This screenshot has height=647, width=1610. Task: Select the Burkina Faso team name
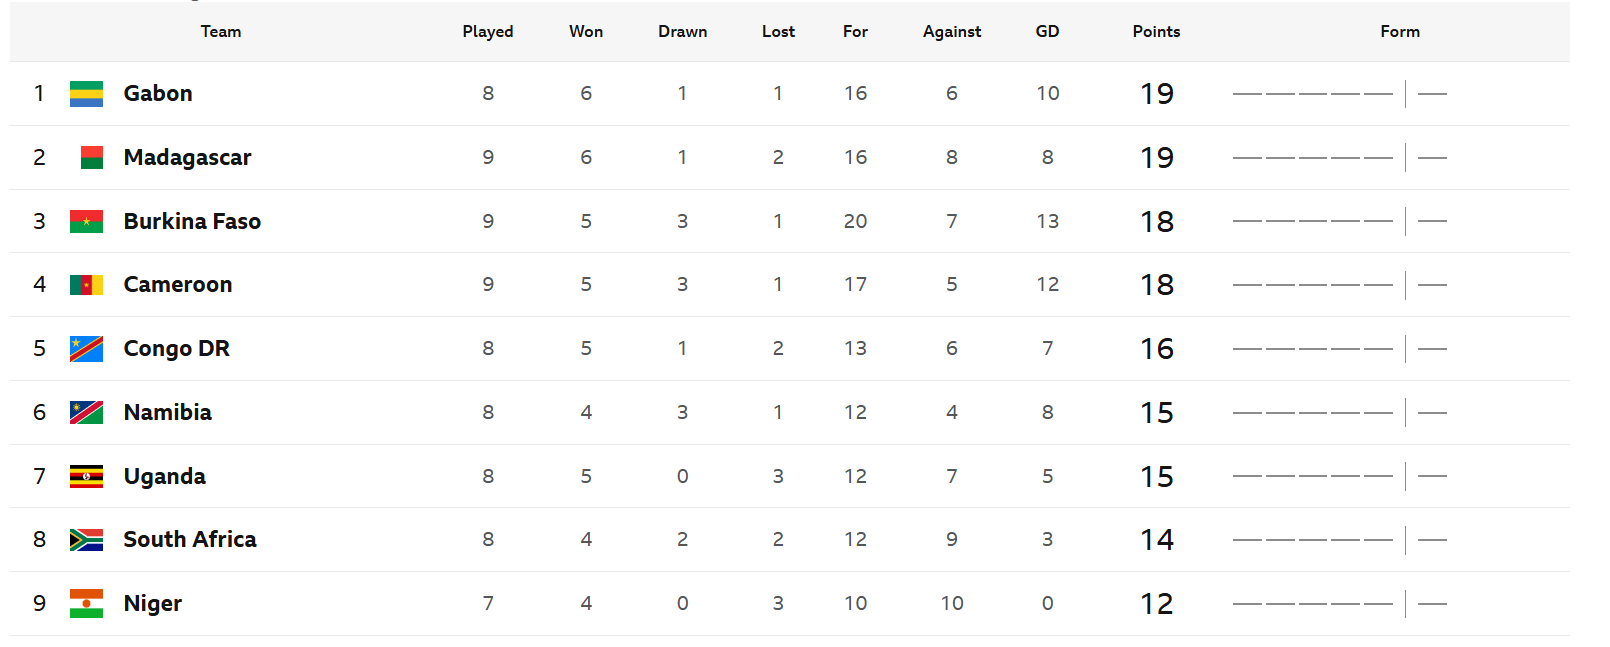[x=192, y=222]
